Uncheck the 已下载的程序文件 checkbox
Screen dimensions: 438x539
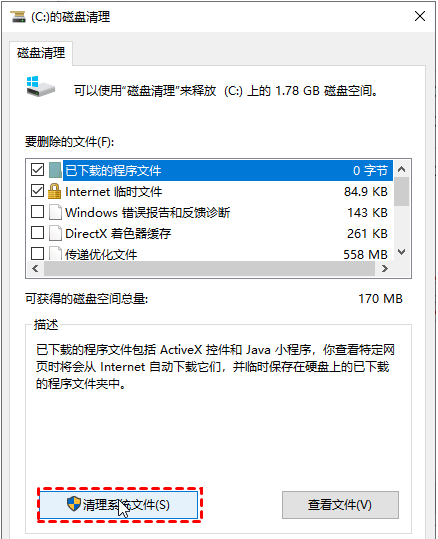37,169
